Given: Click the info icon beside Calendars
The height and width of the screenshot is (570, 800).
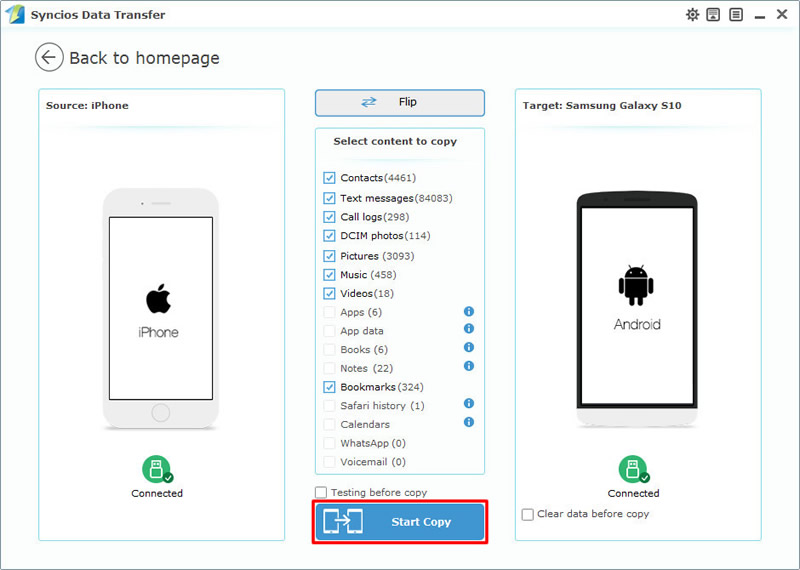Looking at the screenshot, I should (x=469, y=422).
